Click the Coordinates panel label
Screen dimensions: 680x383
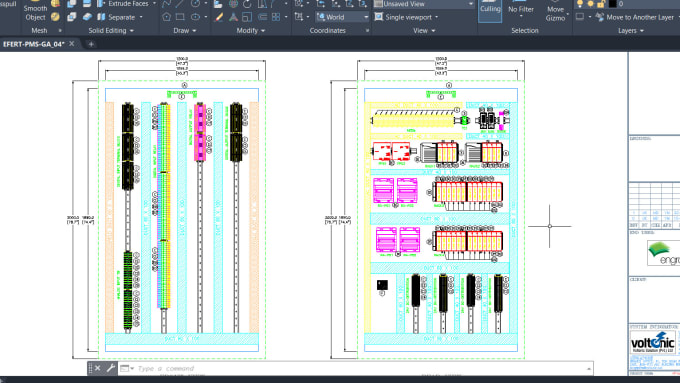(327, 30)
